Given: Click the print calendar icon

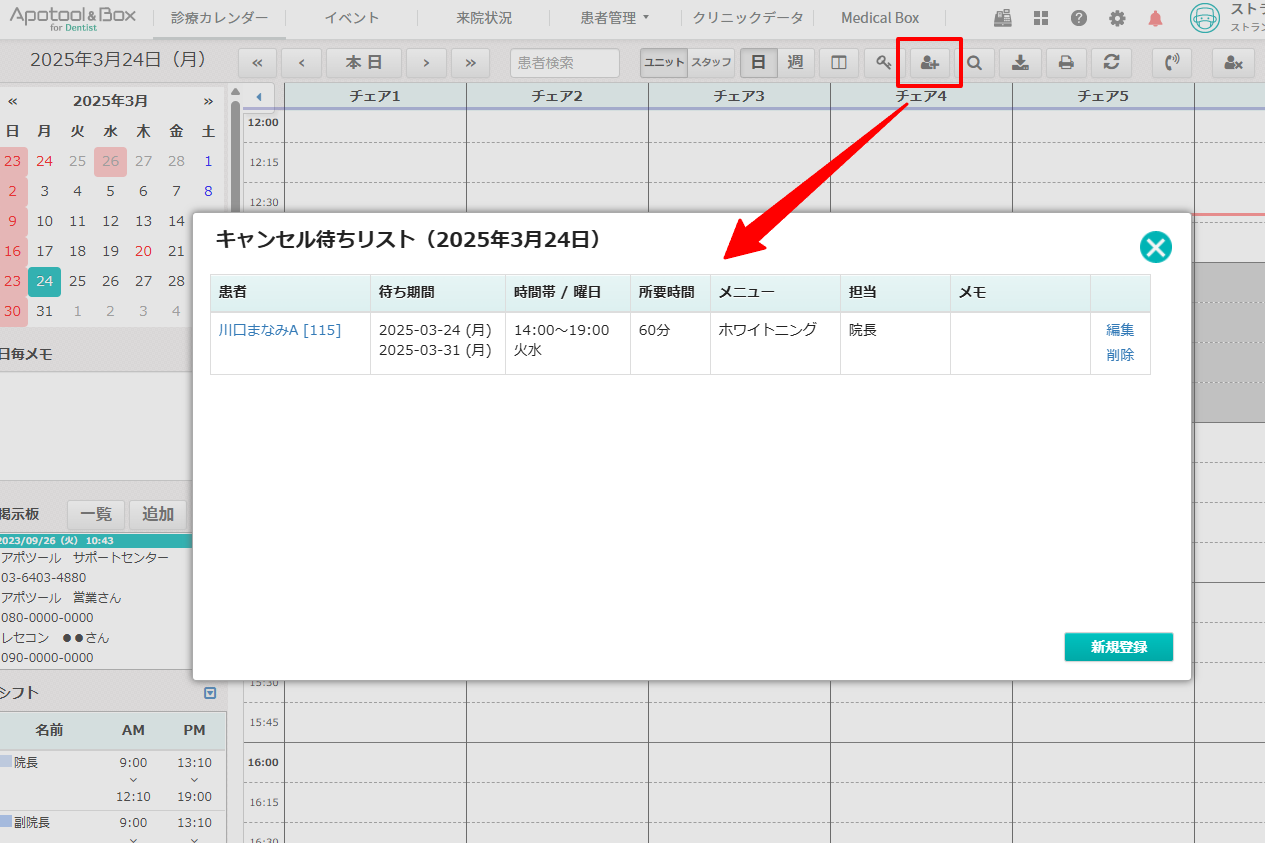Looking at the screenshot, I should (1066, 63).
